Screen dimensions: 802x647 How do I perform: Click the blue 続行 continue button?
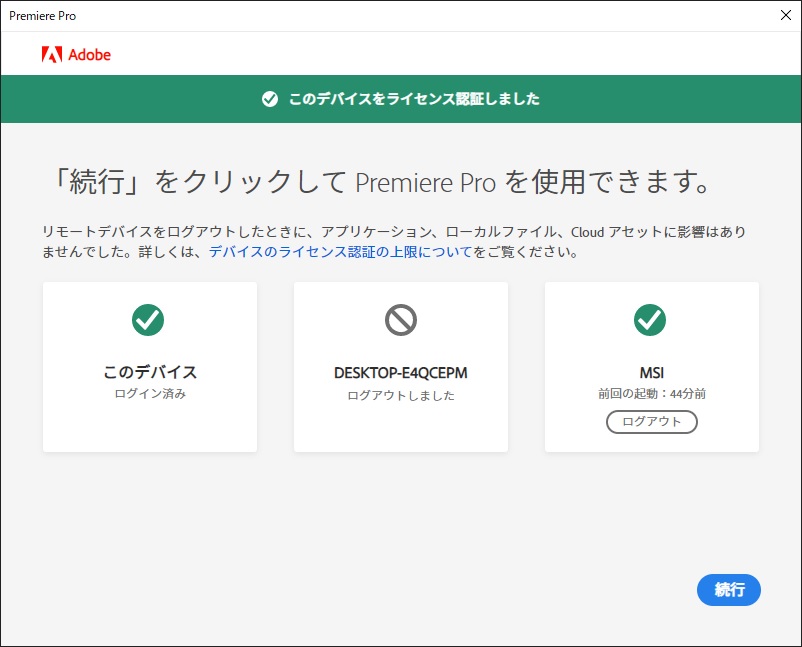tap(728, 590)
